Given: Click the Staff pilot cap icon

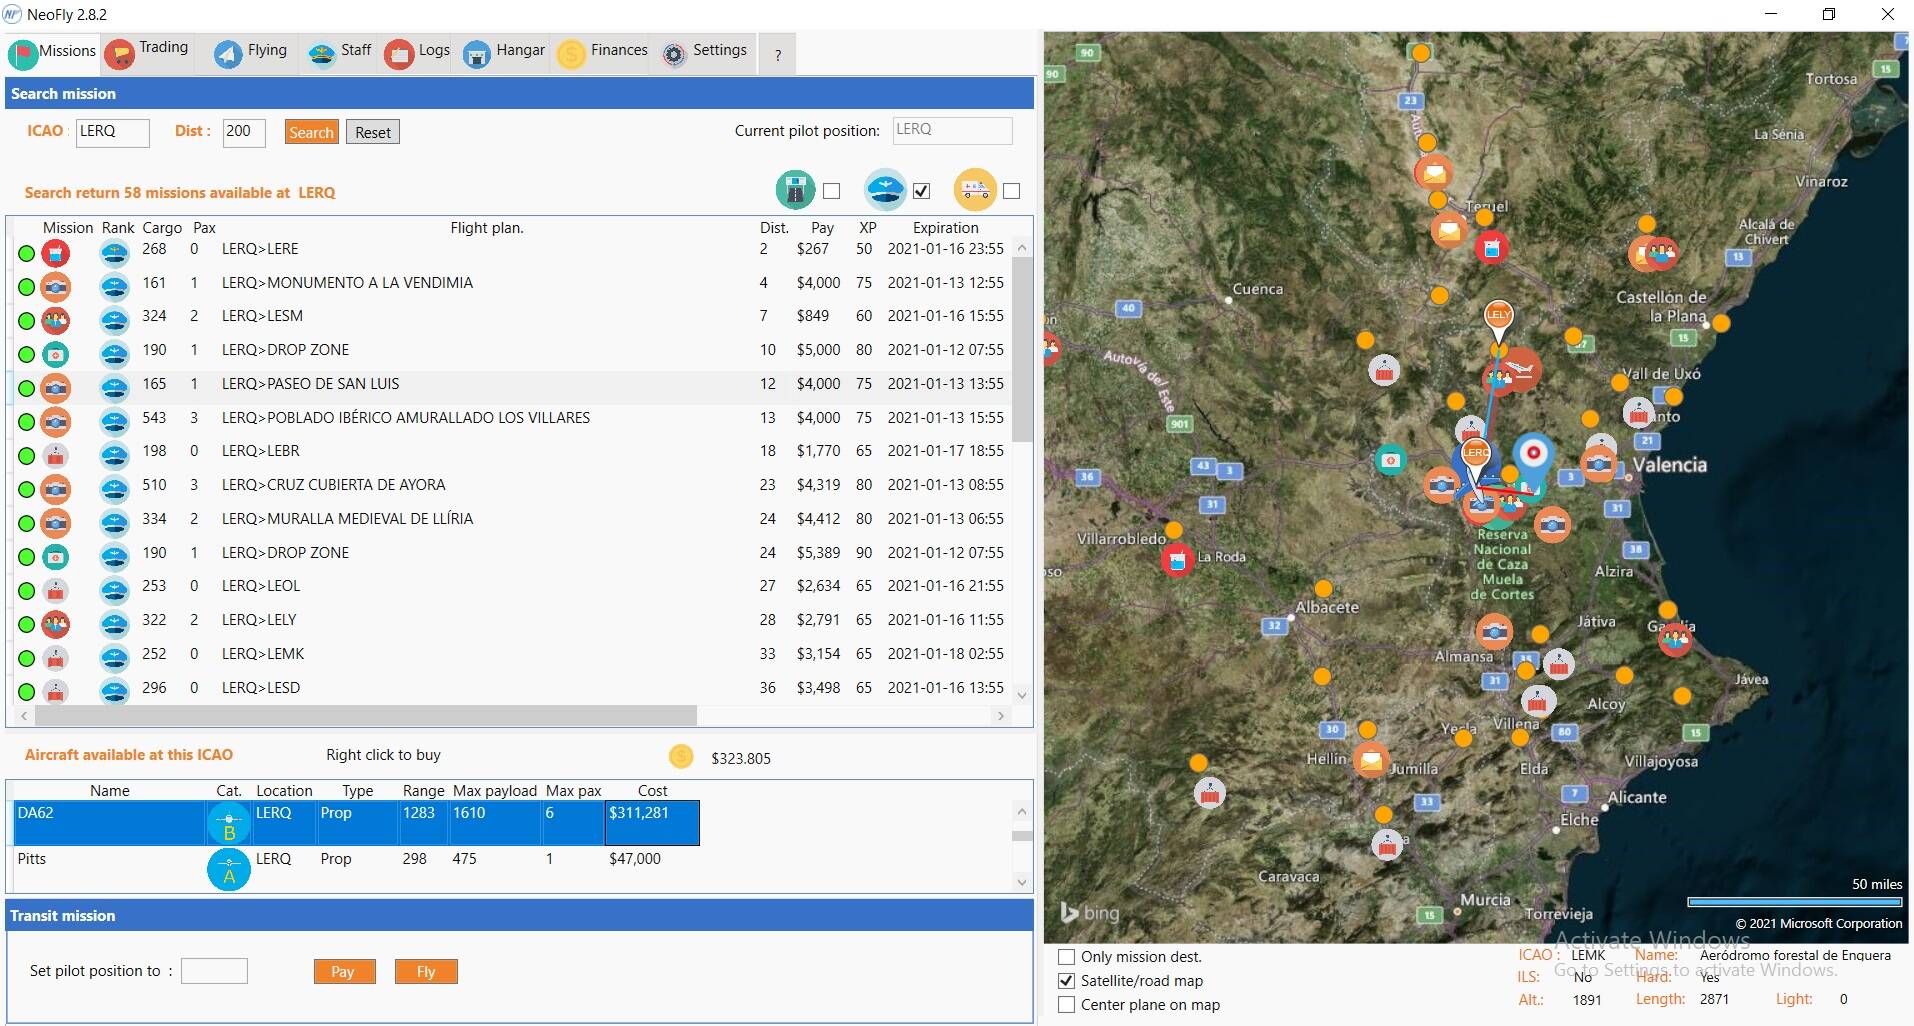Looking at the screenshot, I should coord(322,53).
